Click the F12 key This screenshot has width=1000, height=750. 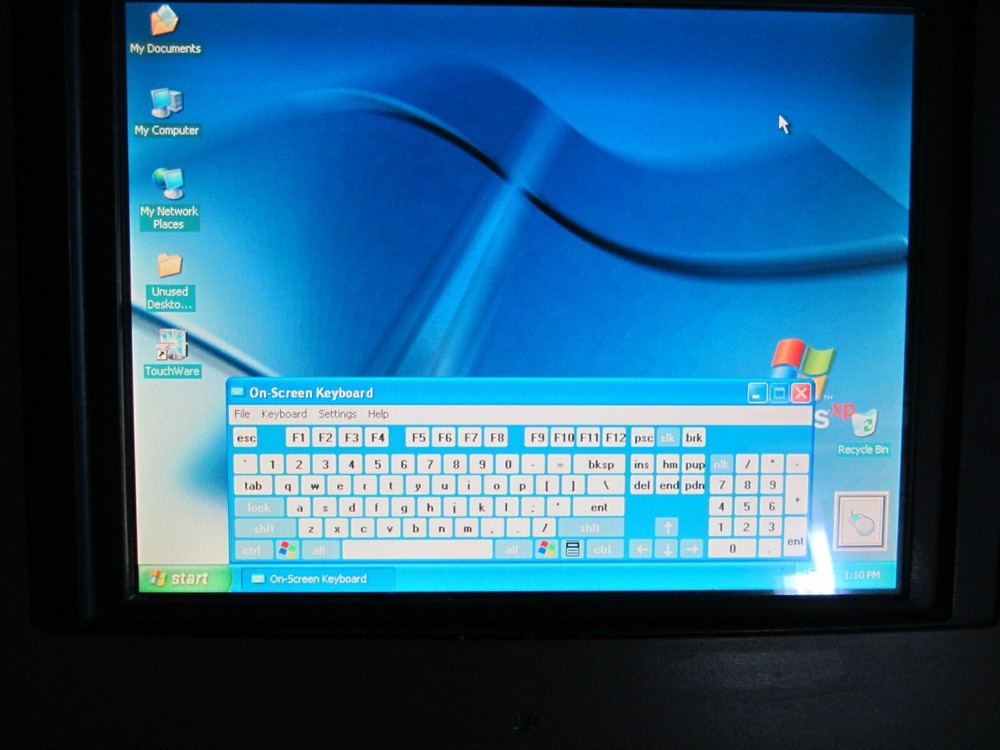[615, 438]
